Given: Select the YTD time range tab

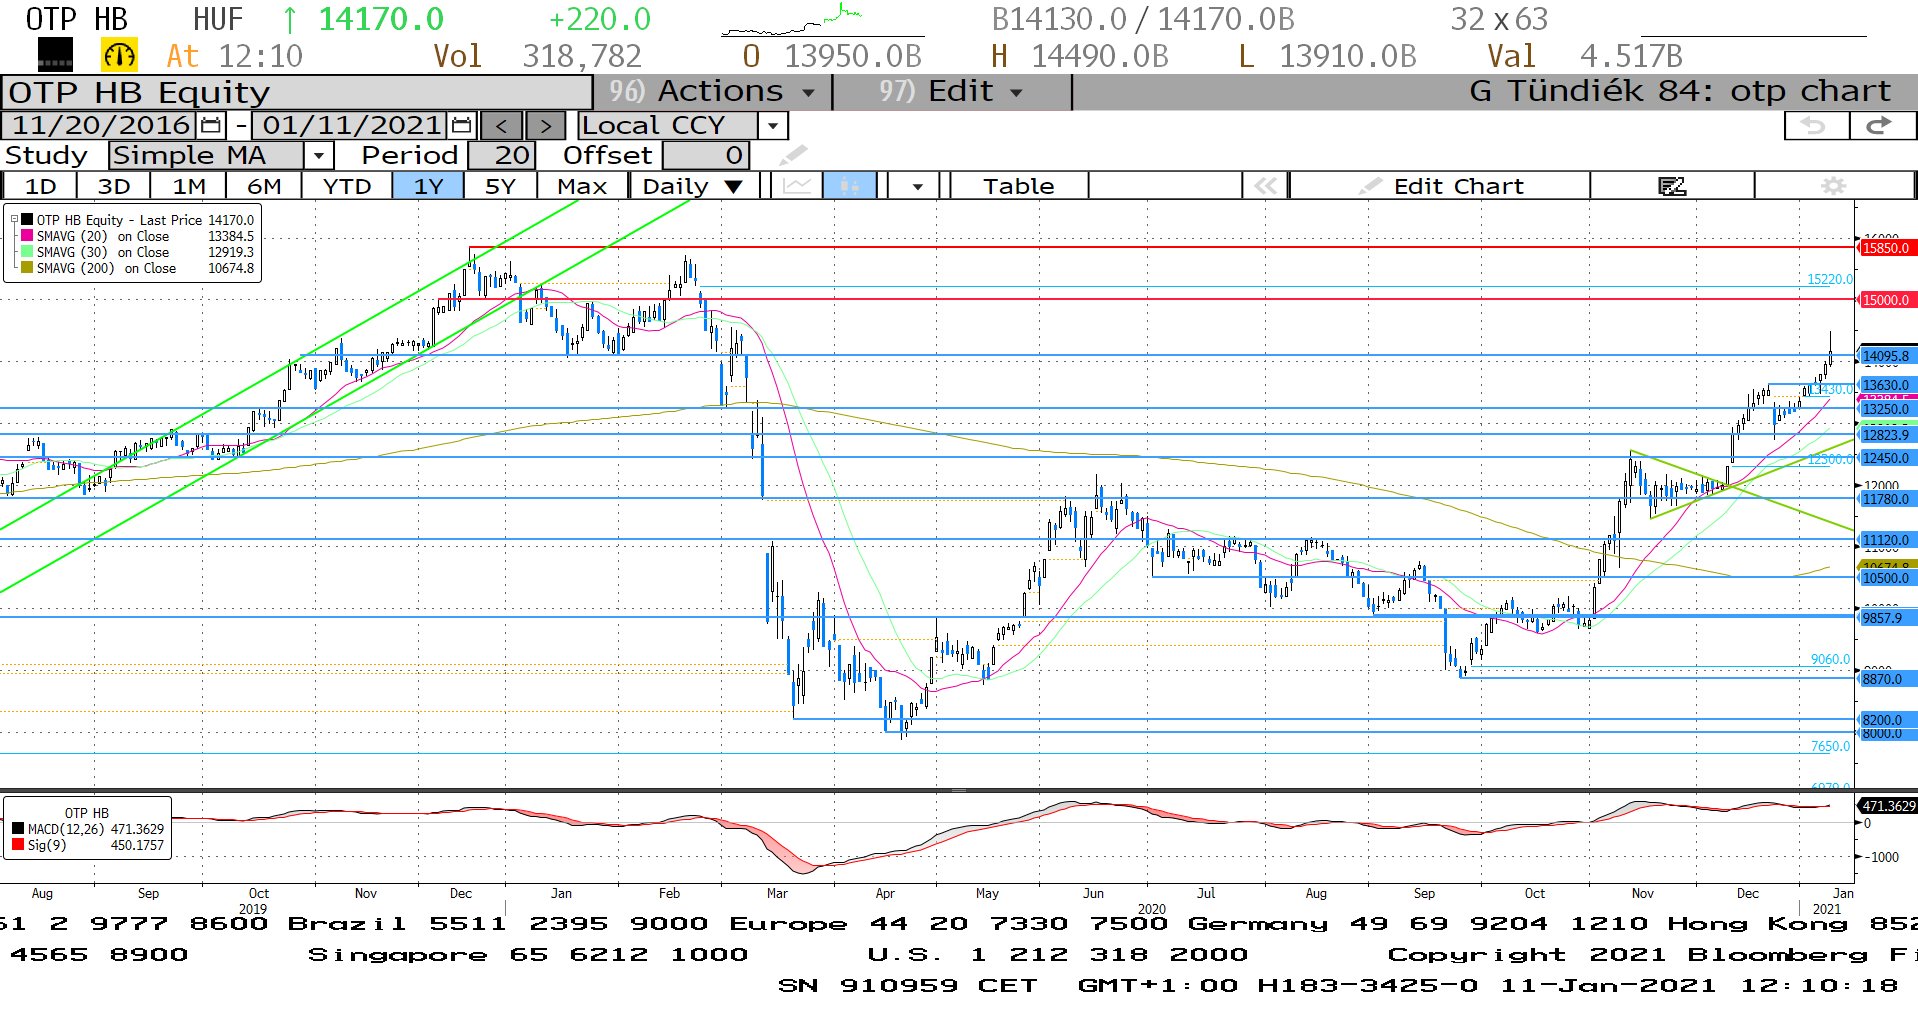Looking at the screenshot, I should click(x=347, y=186).
